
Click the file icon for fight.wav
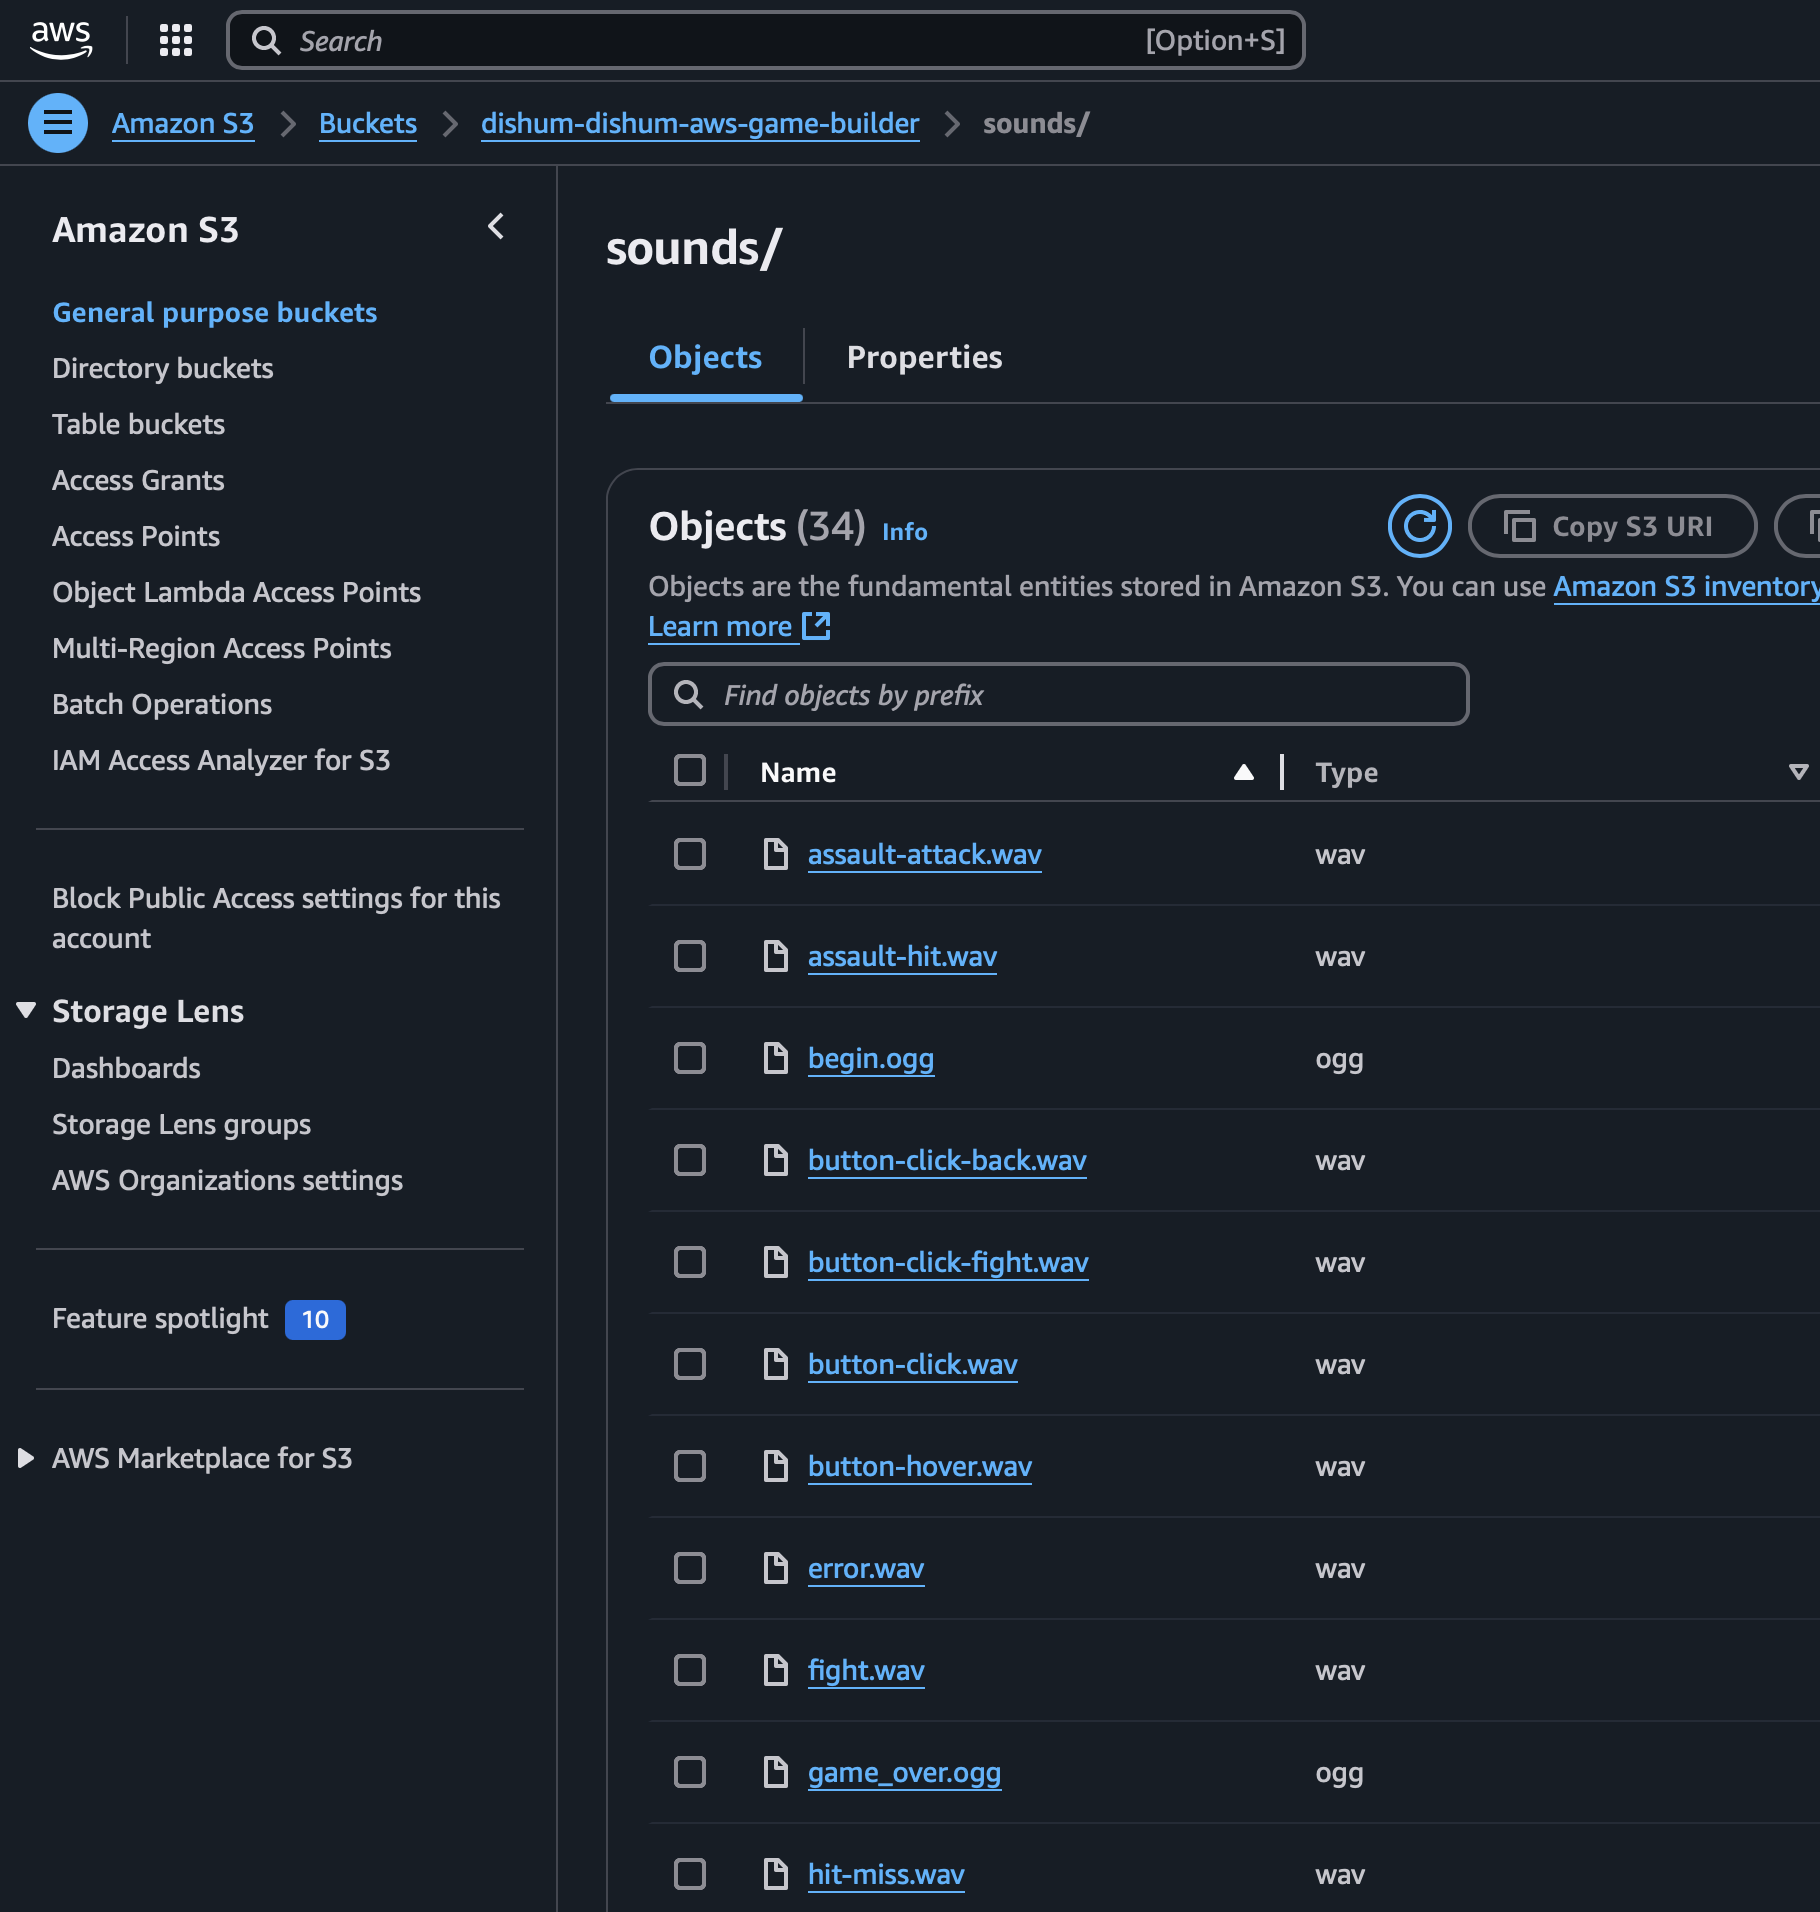pyautogui.click(x=776, y=1671)
